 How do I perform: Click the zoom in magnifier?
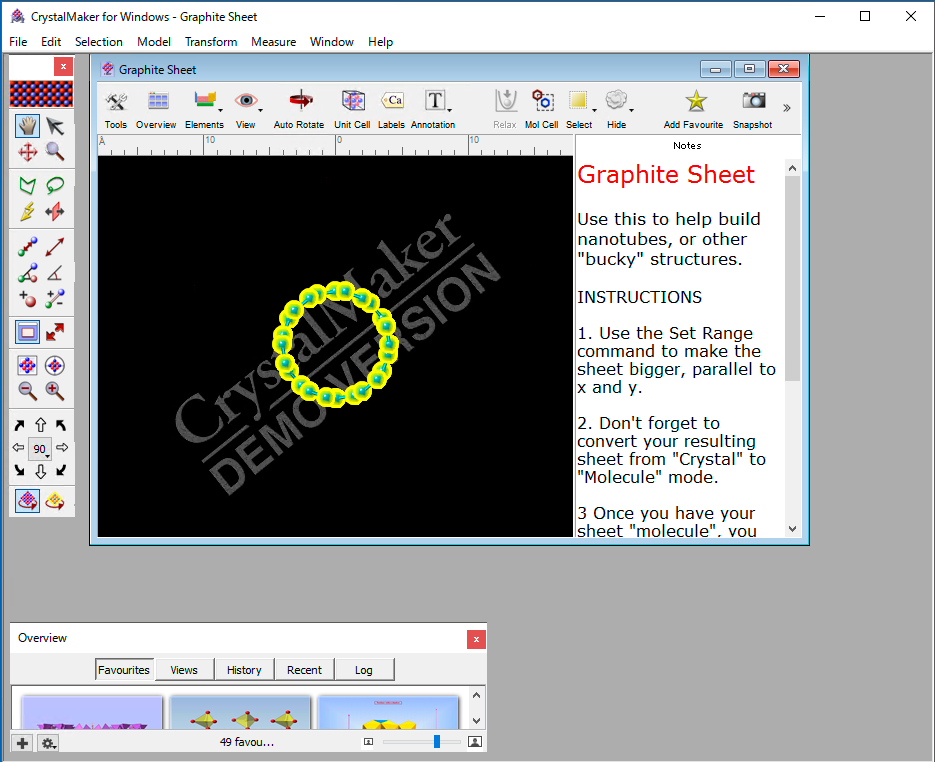click(55, 391)
